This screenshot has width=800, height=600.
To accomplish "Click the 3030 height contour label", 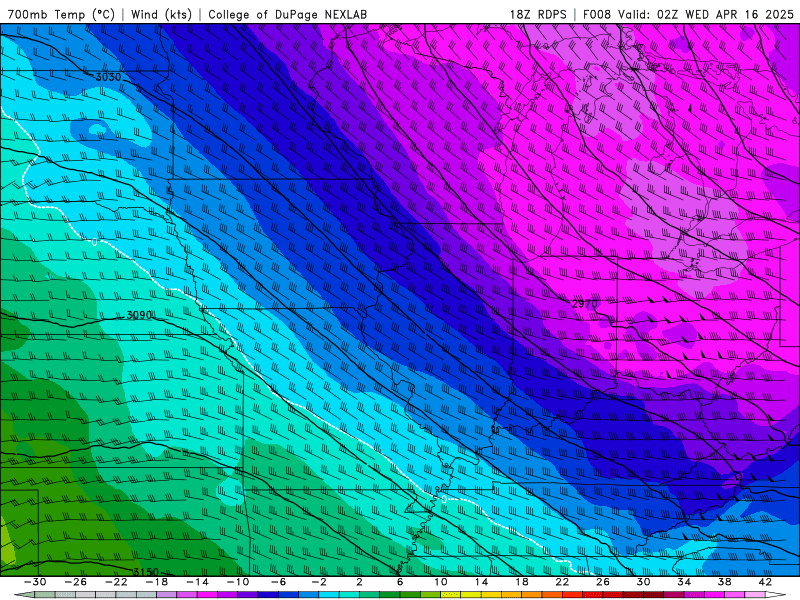I will tap(108, 77).
